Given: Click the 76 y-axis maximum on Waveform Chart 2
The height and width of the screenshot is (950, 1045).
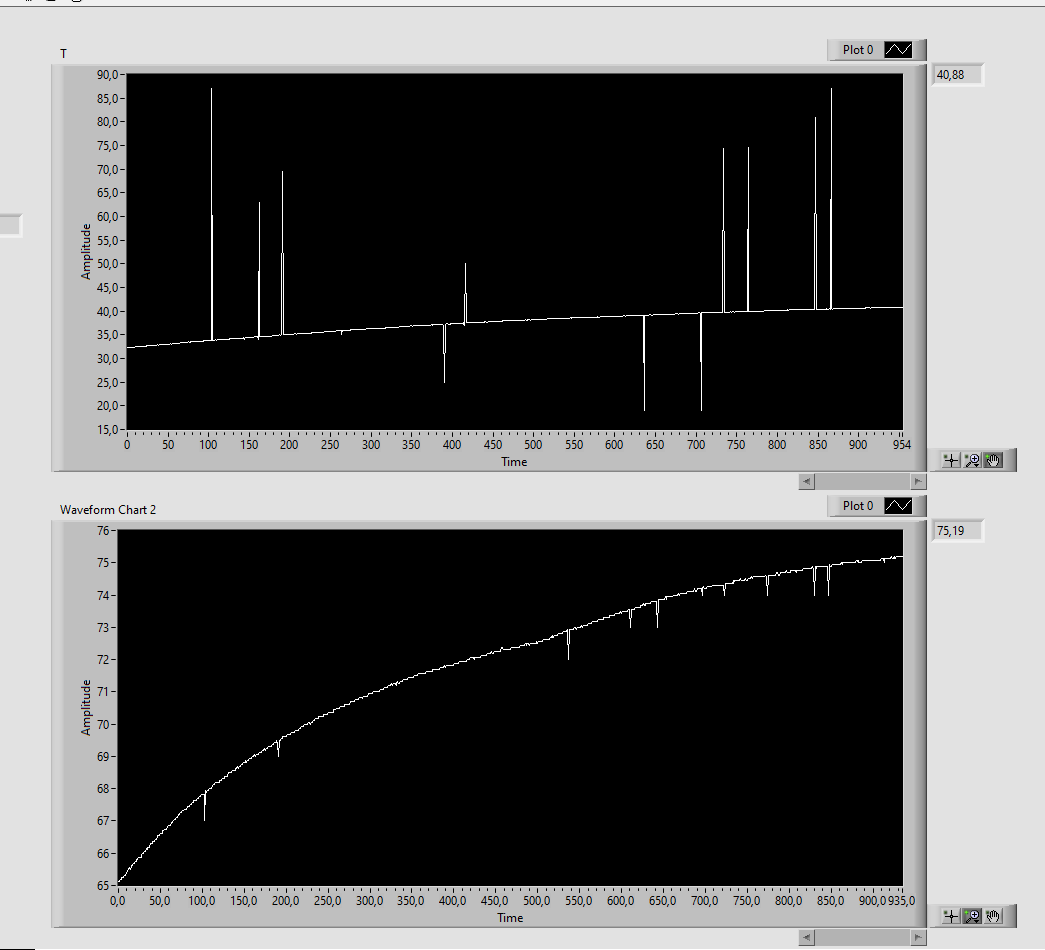Looking at the screenshot, I should (x=103, y=531).
